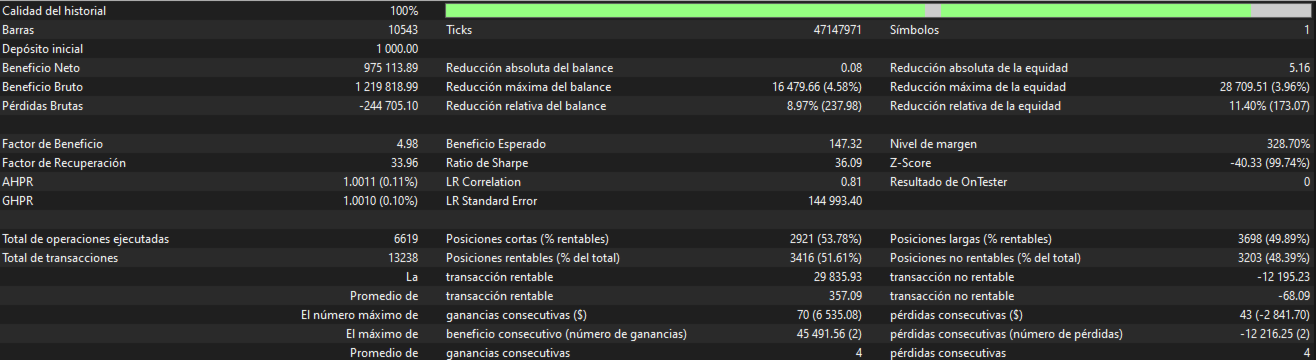Click the Reducción absoluta del balance value 0.08
This screenshot has width=1316, height=360.
852,68
